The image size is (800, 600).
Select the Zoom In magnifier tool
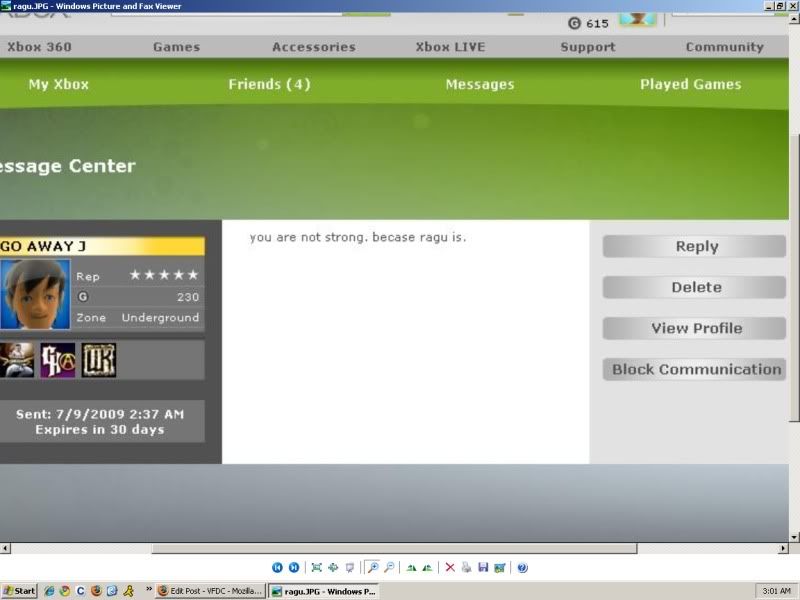[x=373, y=567]
